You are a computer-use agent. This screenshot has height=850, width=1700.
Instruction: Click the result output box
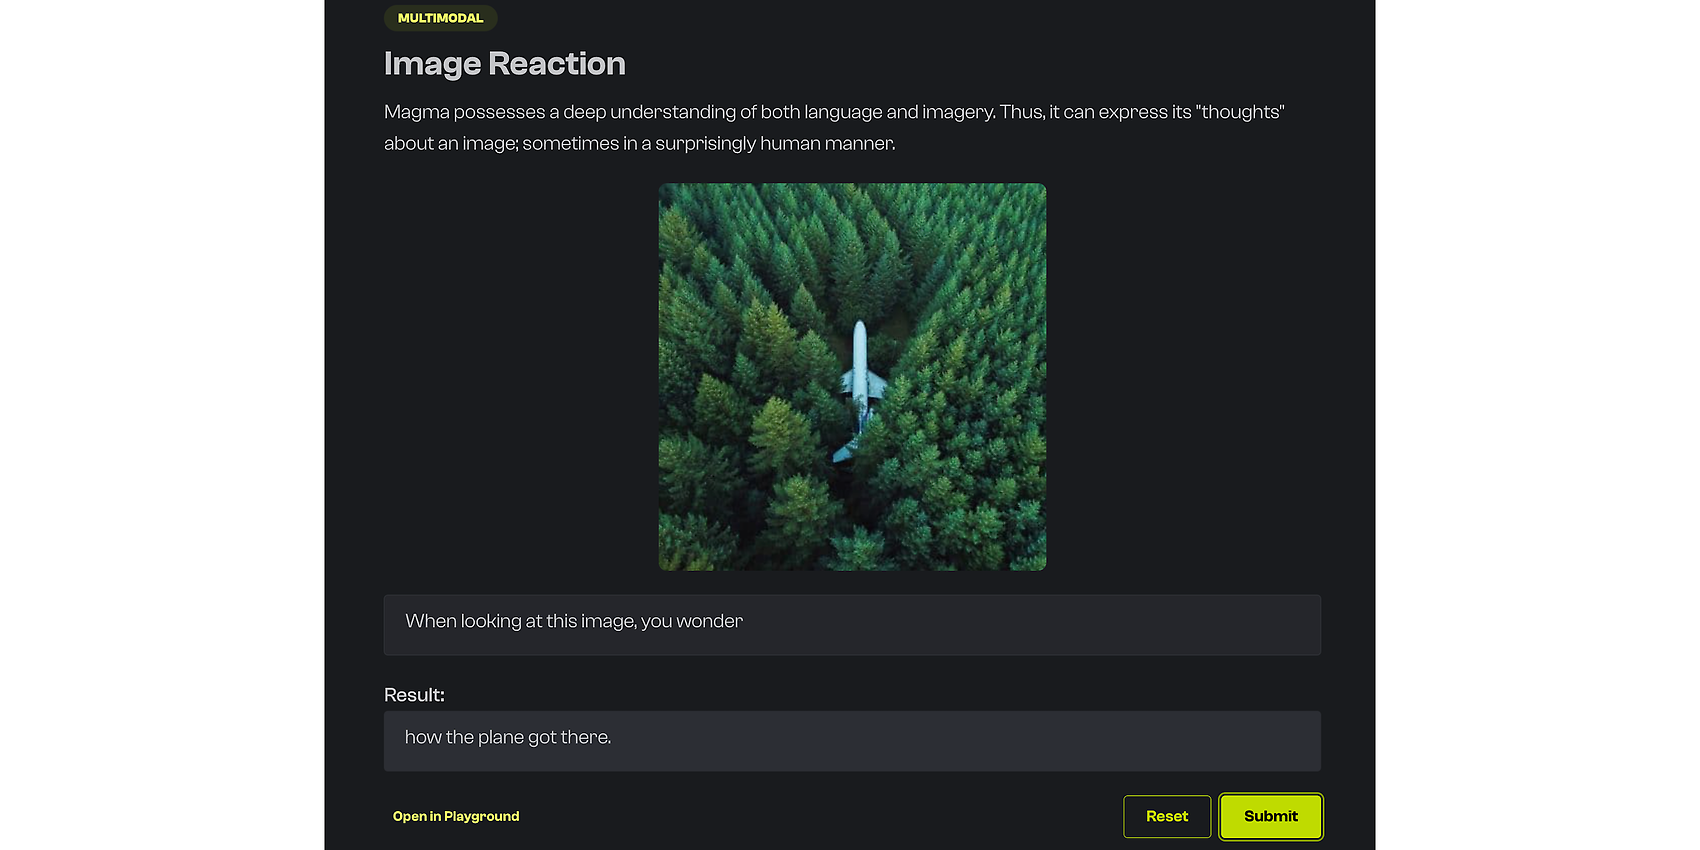[852, 741]
